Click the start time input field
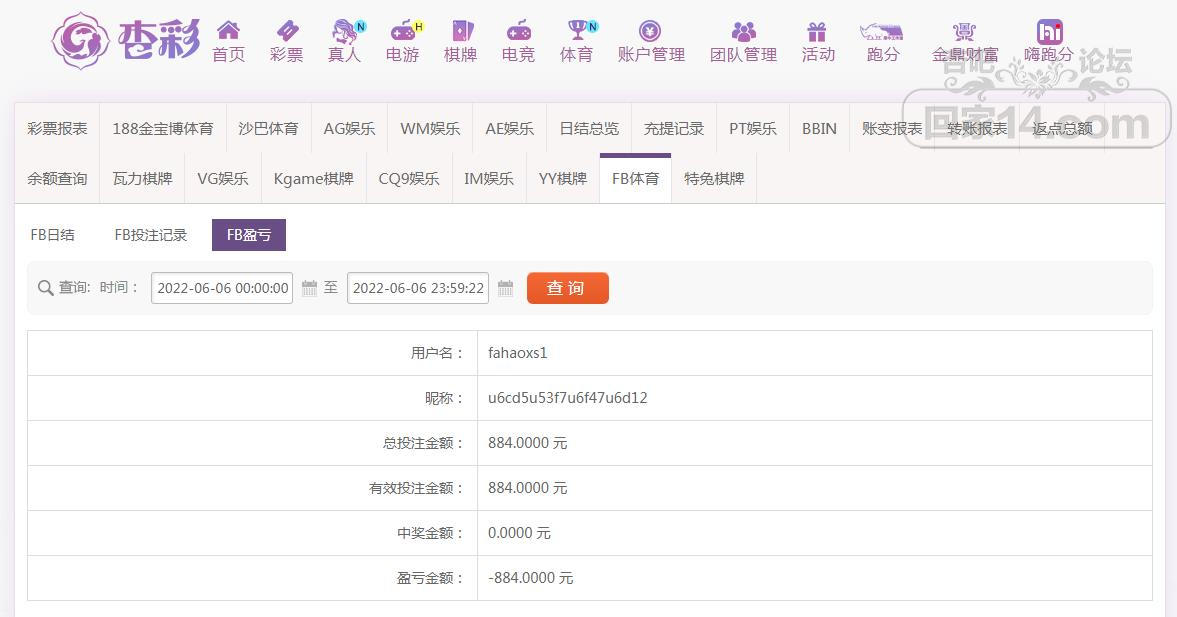The image size is (1177, 617). (x=222, y=288)
